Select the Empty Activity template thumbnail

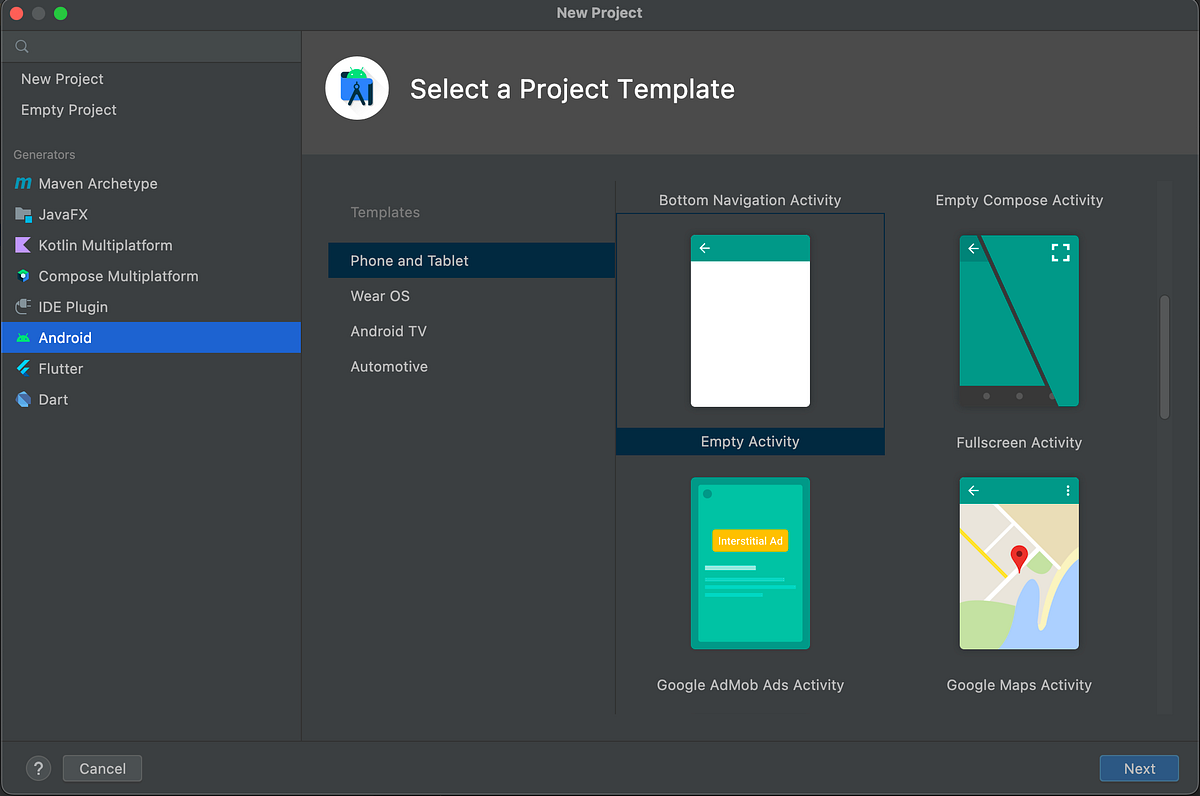point(750,321)
